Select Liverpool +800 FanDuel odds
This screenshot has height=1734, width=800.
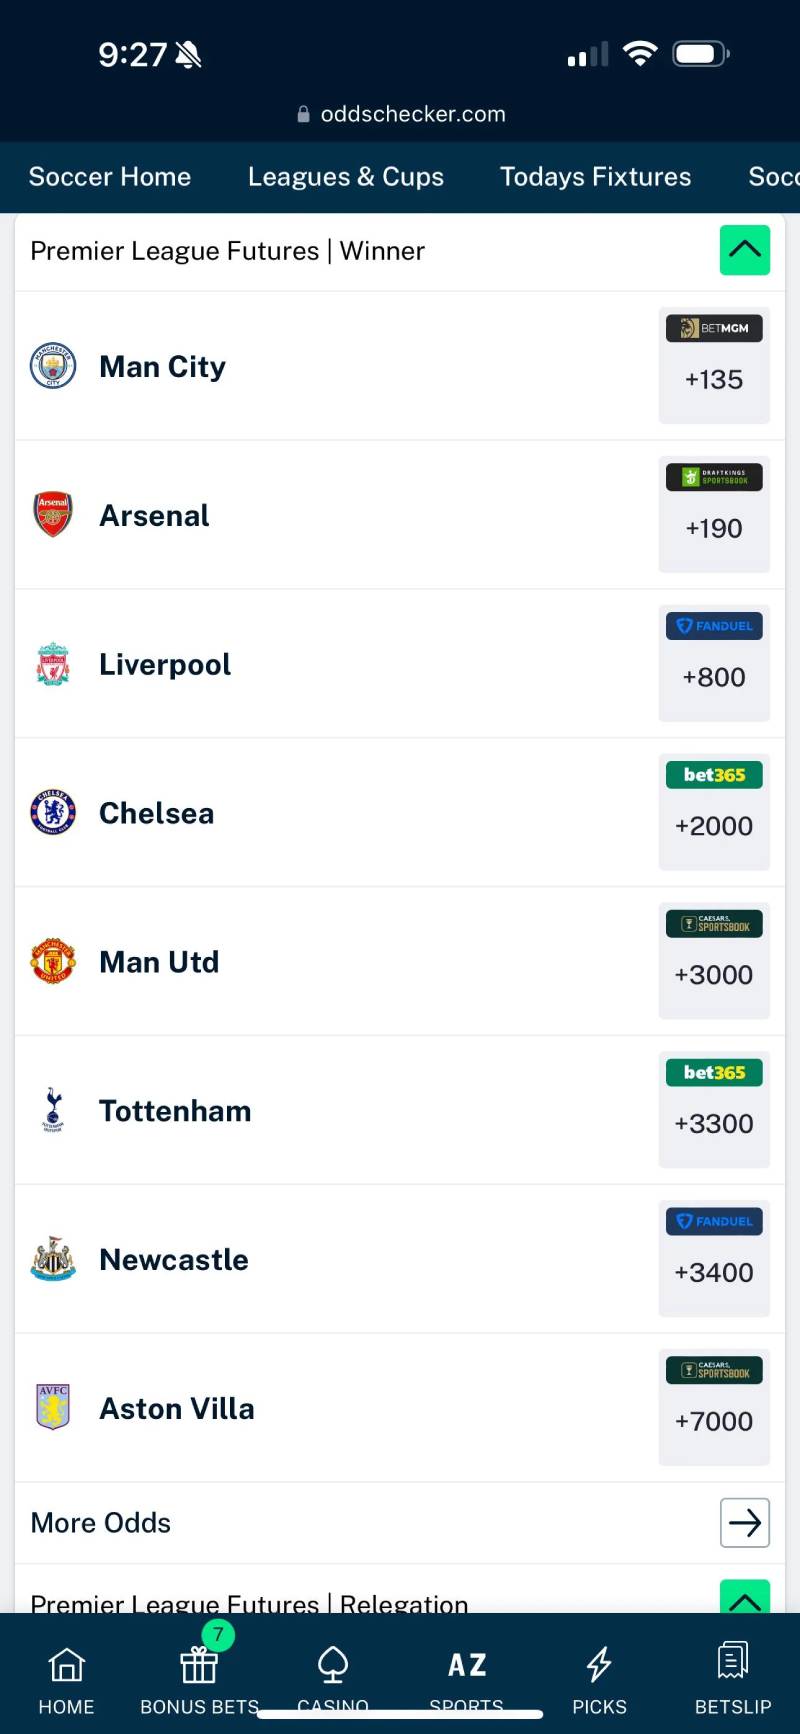(714, 664)
